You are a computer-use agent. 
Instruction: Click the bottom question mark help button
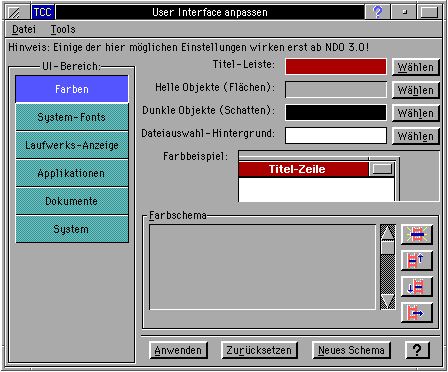(418, 350)
